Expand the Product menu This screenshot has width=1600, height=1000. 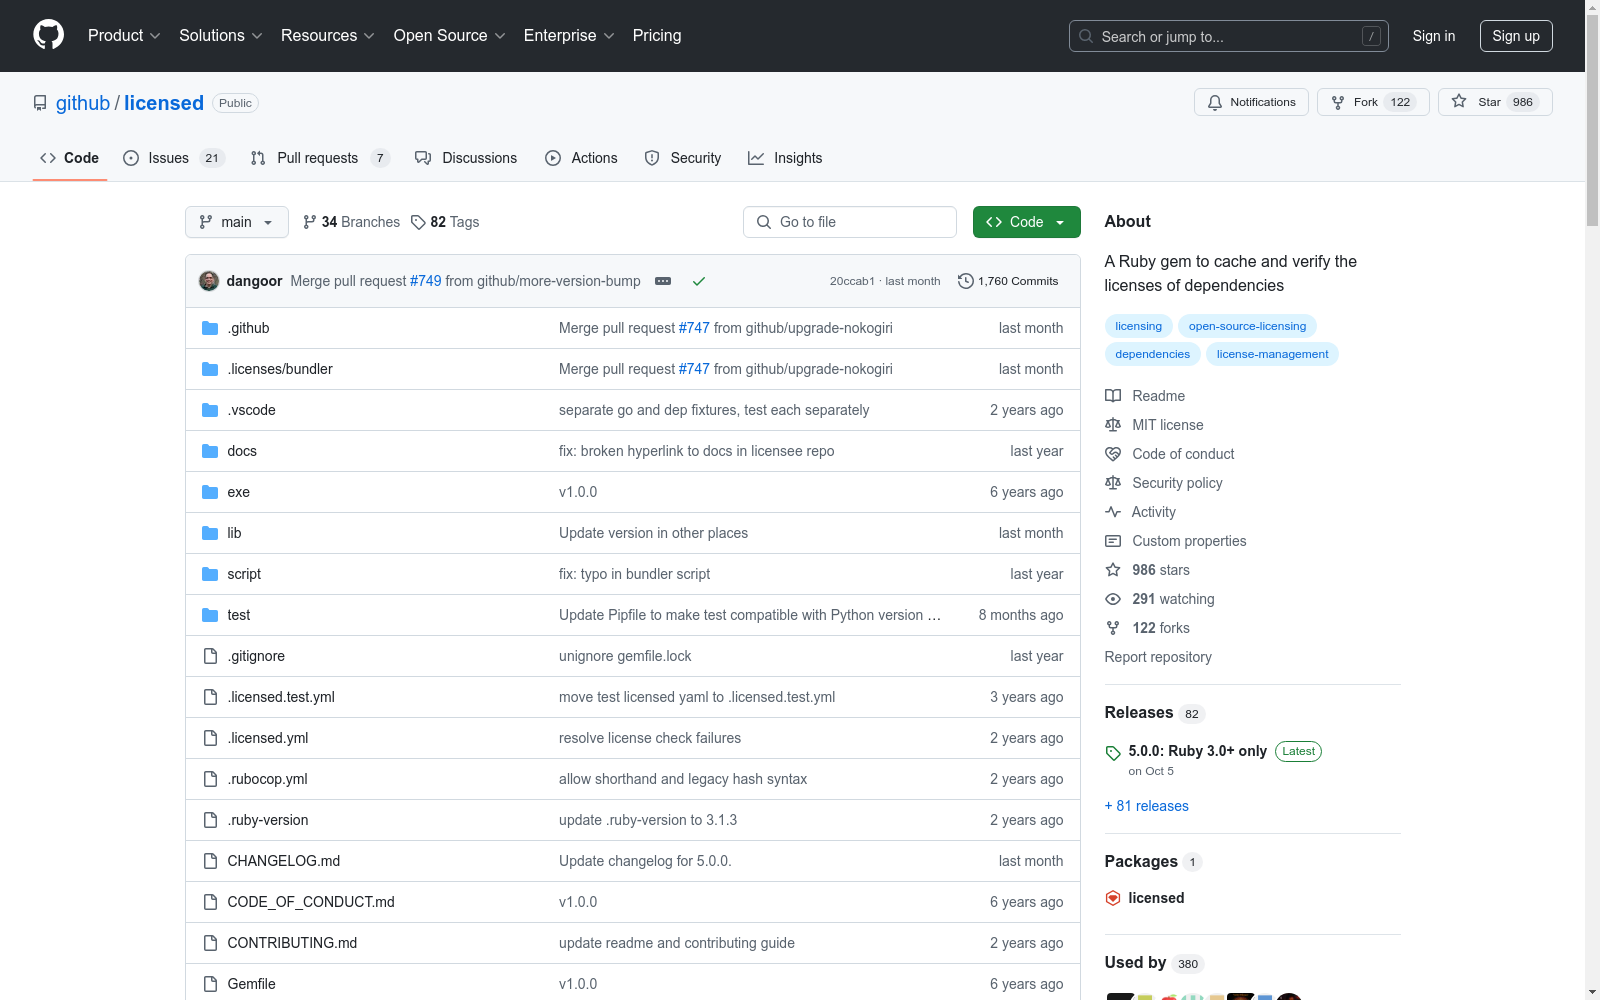[x=124, y=35]
